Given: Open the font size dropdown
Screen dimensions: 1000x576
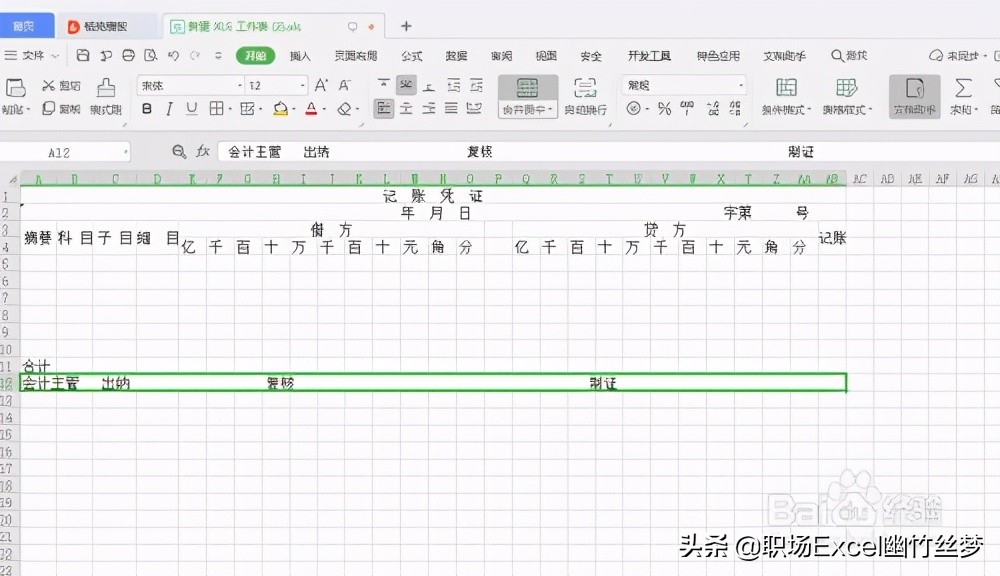Looking at the screenshot, I should (x=303, y=86).
